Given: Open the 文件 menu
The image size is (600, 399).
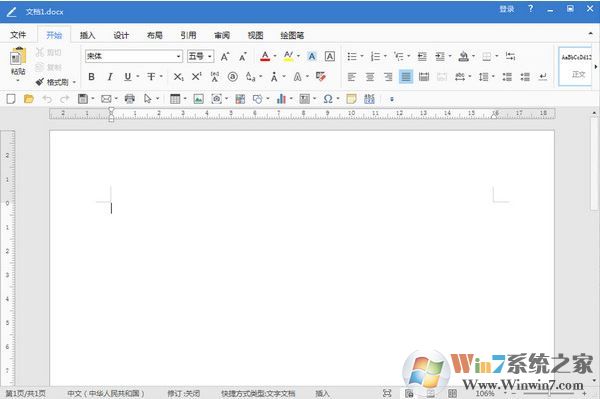Looking at the screenshot, I should 18,35.
